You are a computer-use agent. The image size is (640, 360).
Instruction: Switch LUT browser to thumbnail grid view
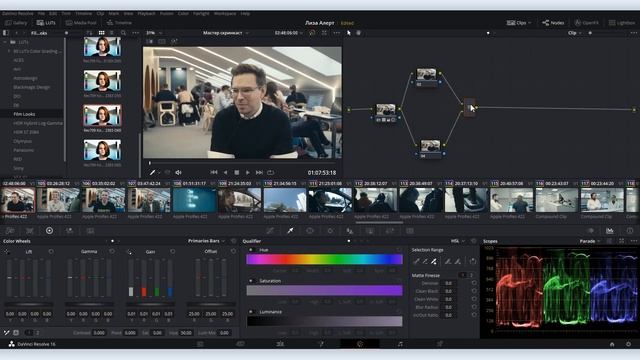click(101, 33)
